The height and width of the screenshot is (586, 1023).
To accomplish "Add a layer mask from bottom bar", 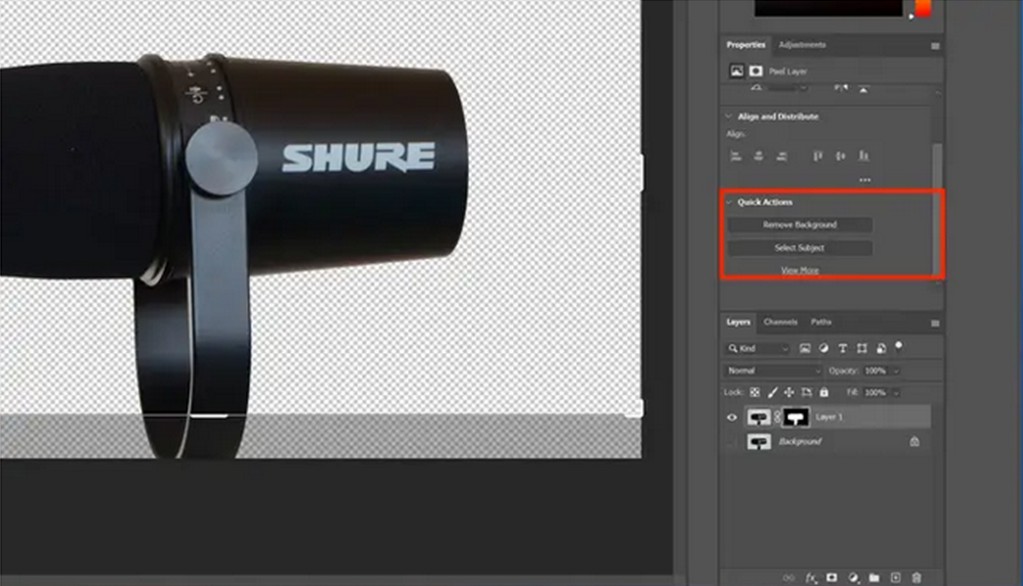I will tap(832, 578).
